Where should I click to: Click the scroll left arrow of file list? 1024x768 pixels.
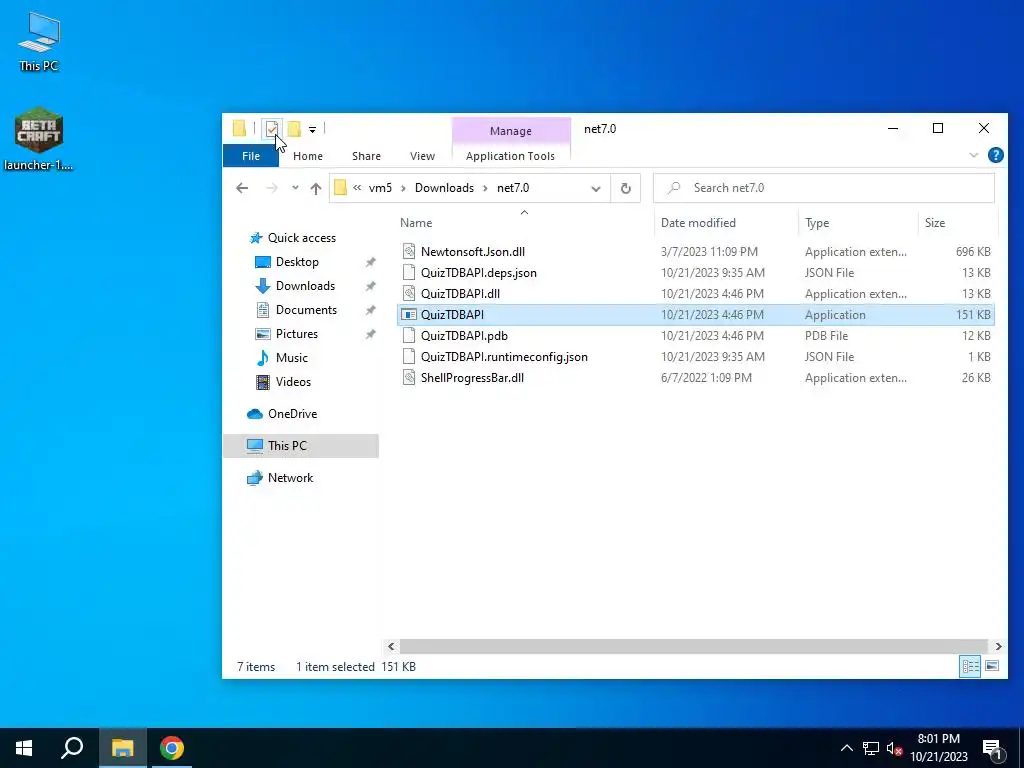tap(391, 647)
